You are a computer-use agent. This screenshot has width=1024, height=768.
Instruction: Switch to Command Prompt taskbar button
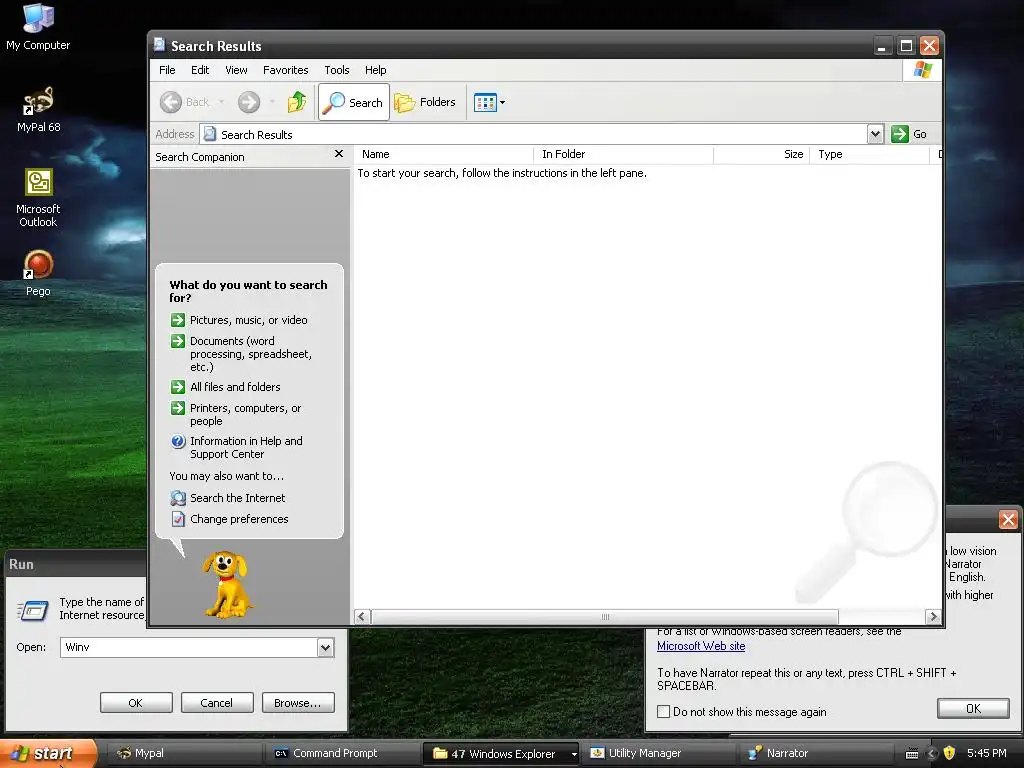point(342,753)
